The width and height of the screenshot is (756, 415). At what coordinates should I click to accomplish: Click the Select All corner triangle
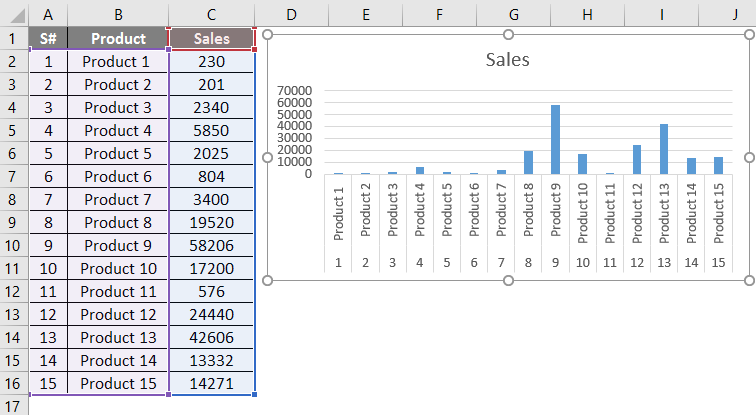point(17,16)
